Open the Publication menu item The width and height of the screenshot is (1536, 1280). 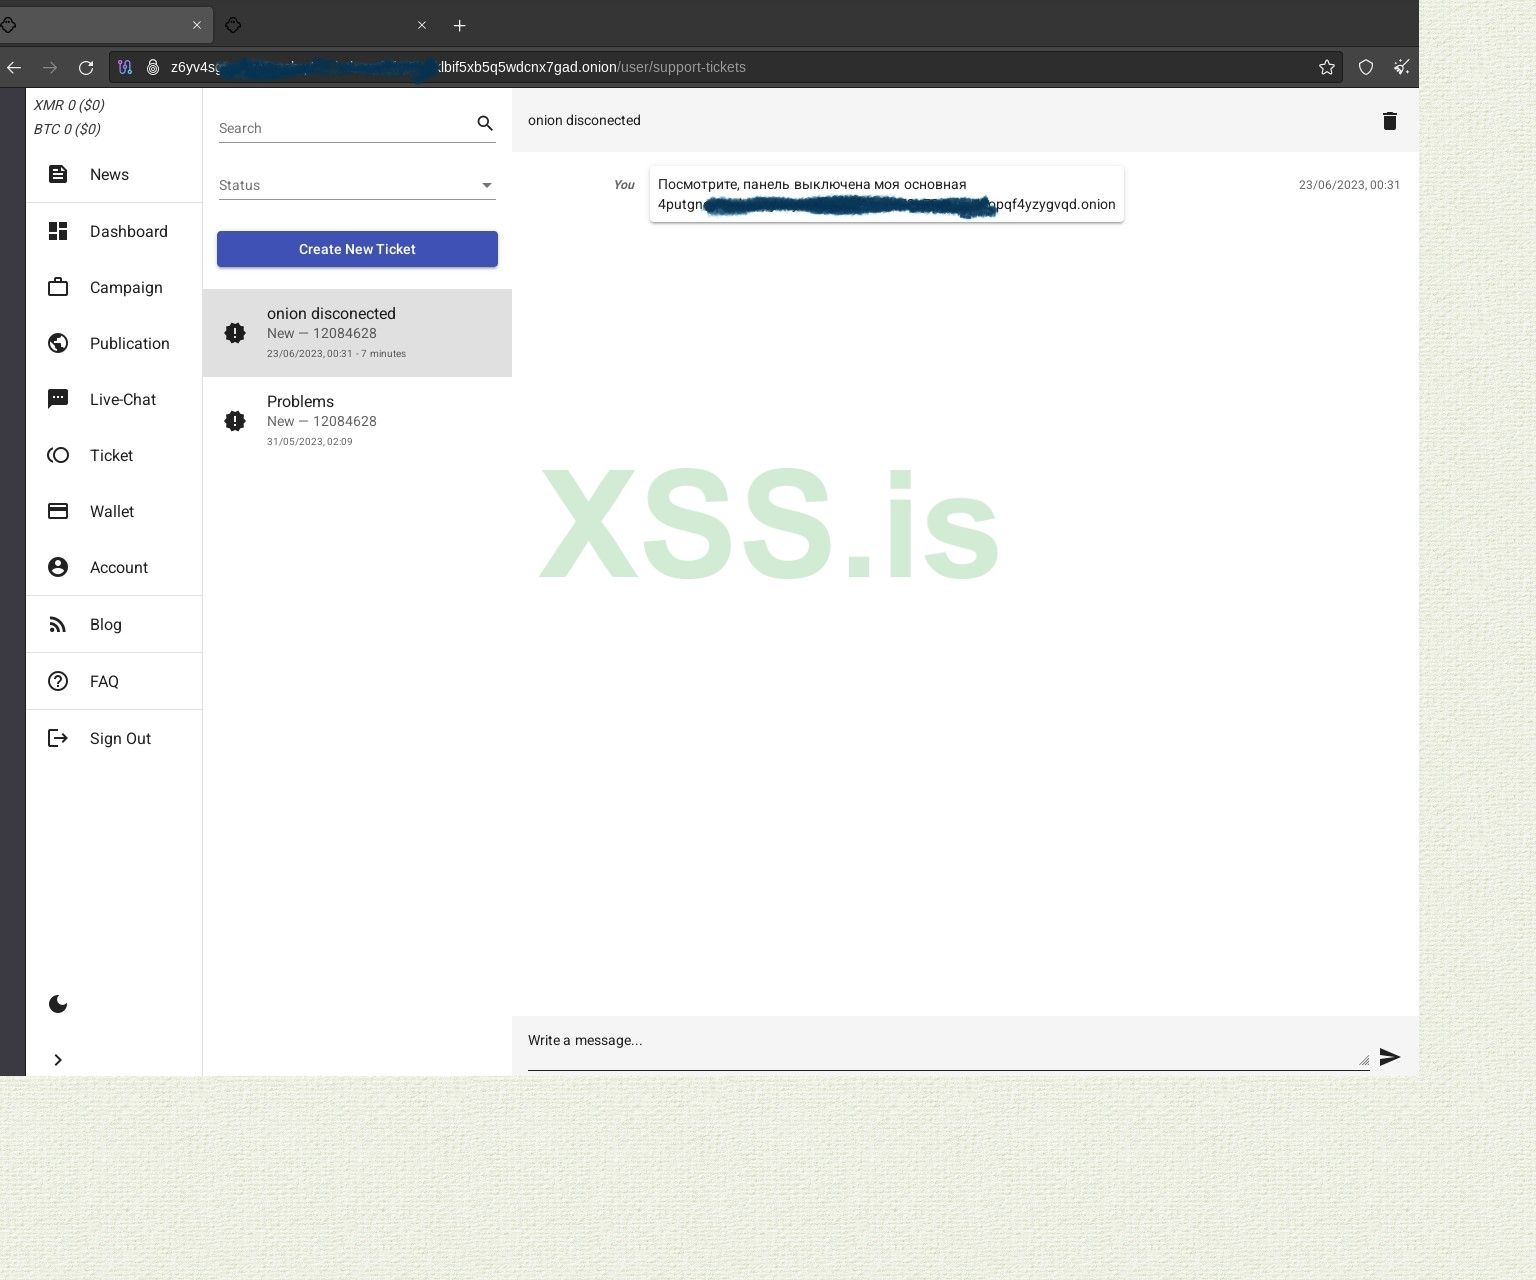pos(114,343)
